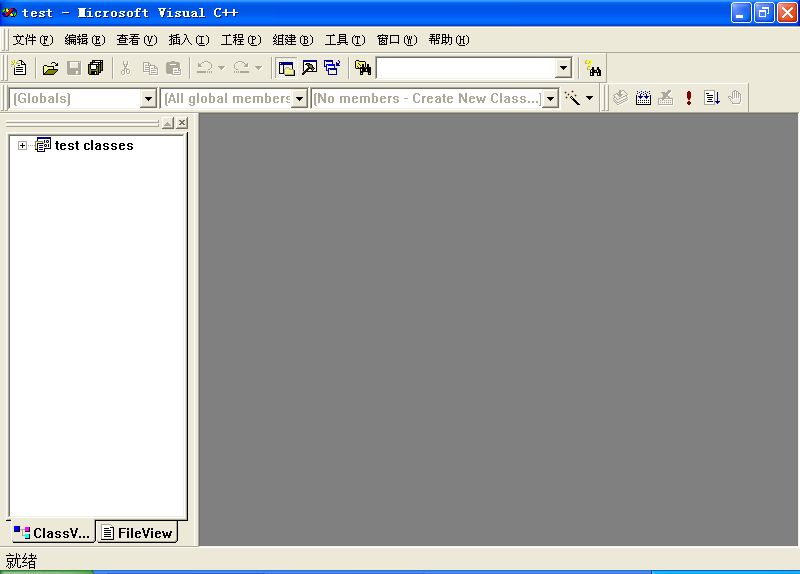Click the Cut scissors icon
This screenshot has height=574, width=800.
(x=126, y=68)
